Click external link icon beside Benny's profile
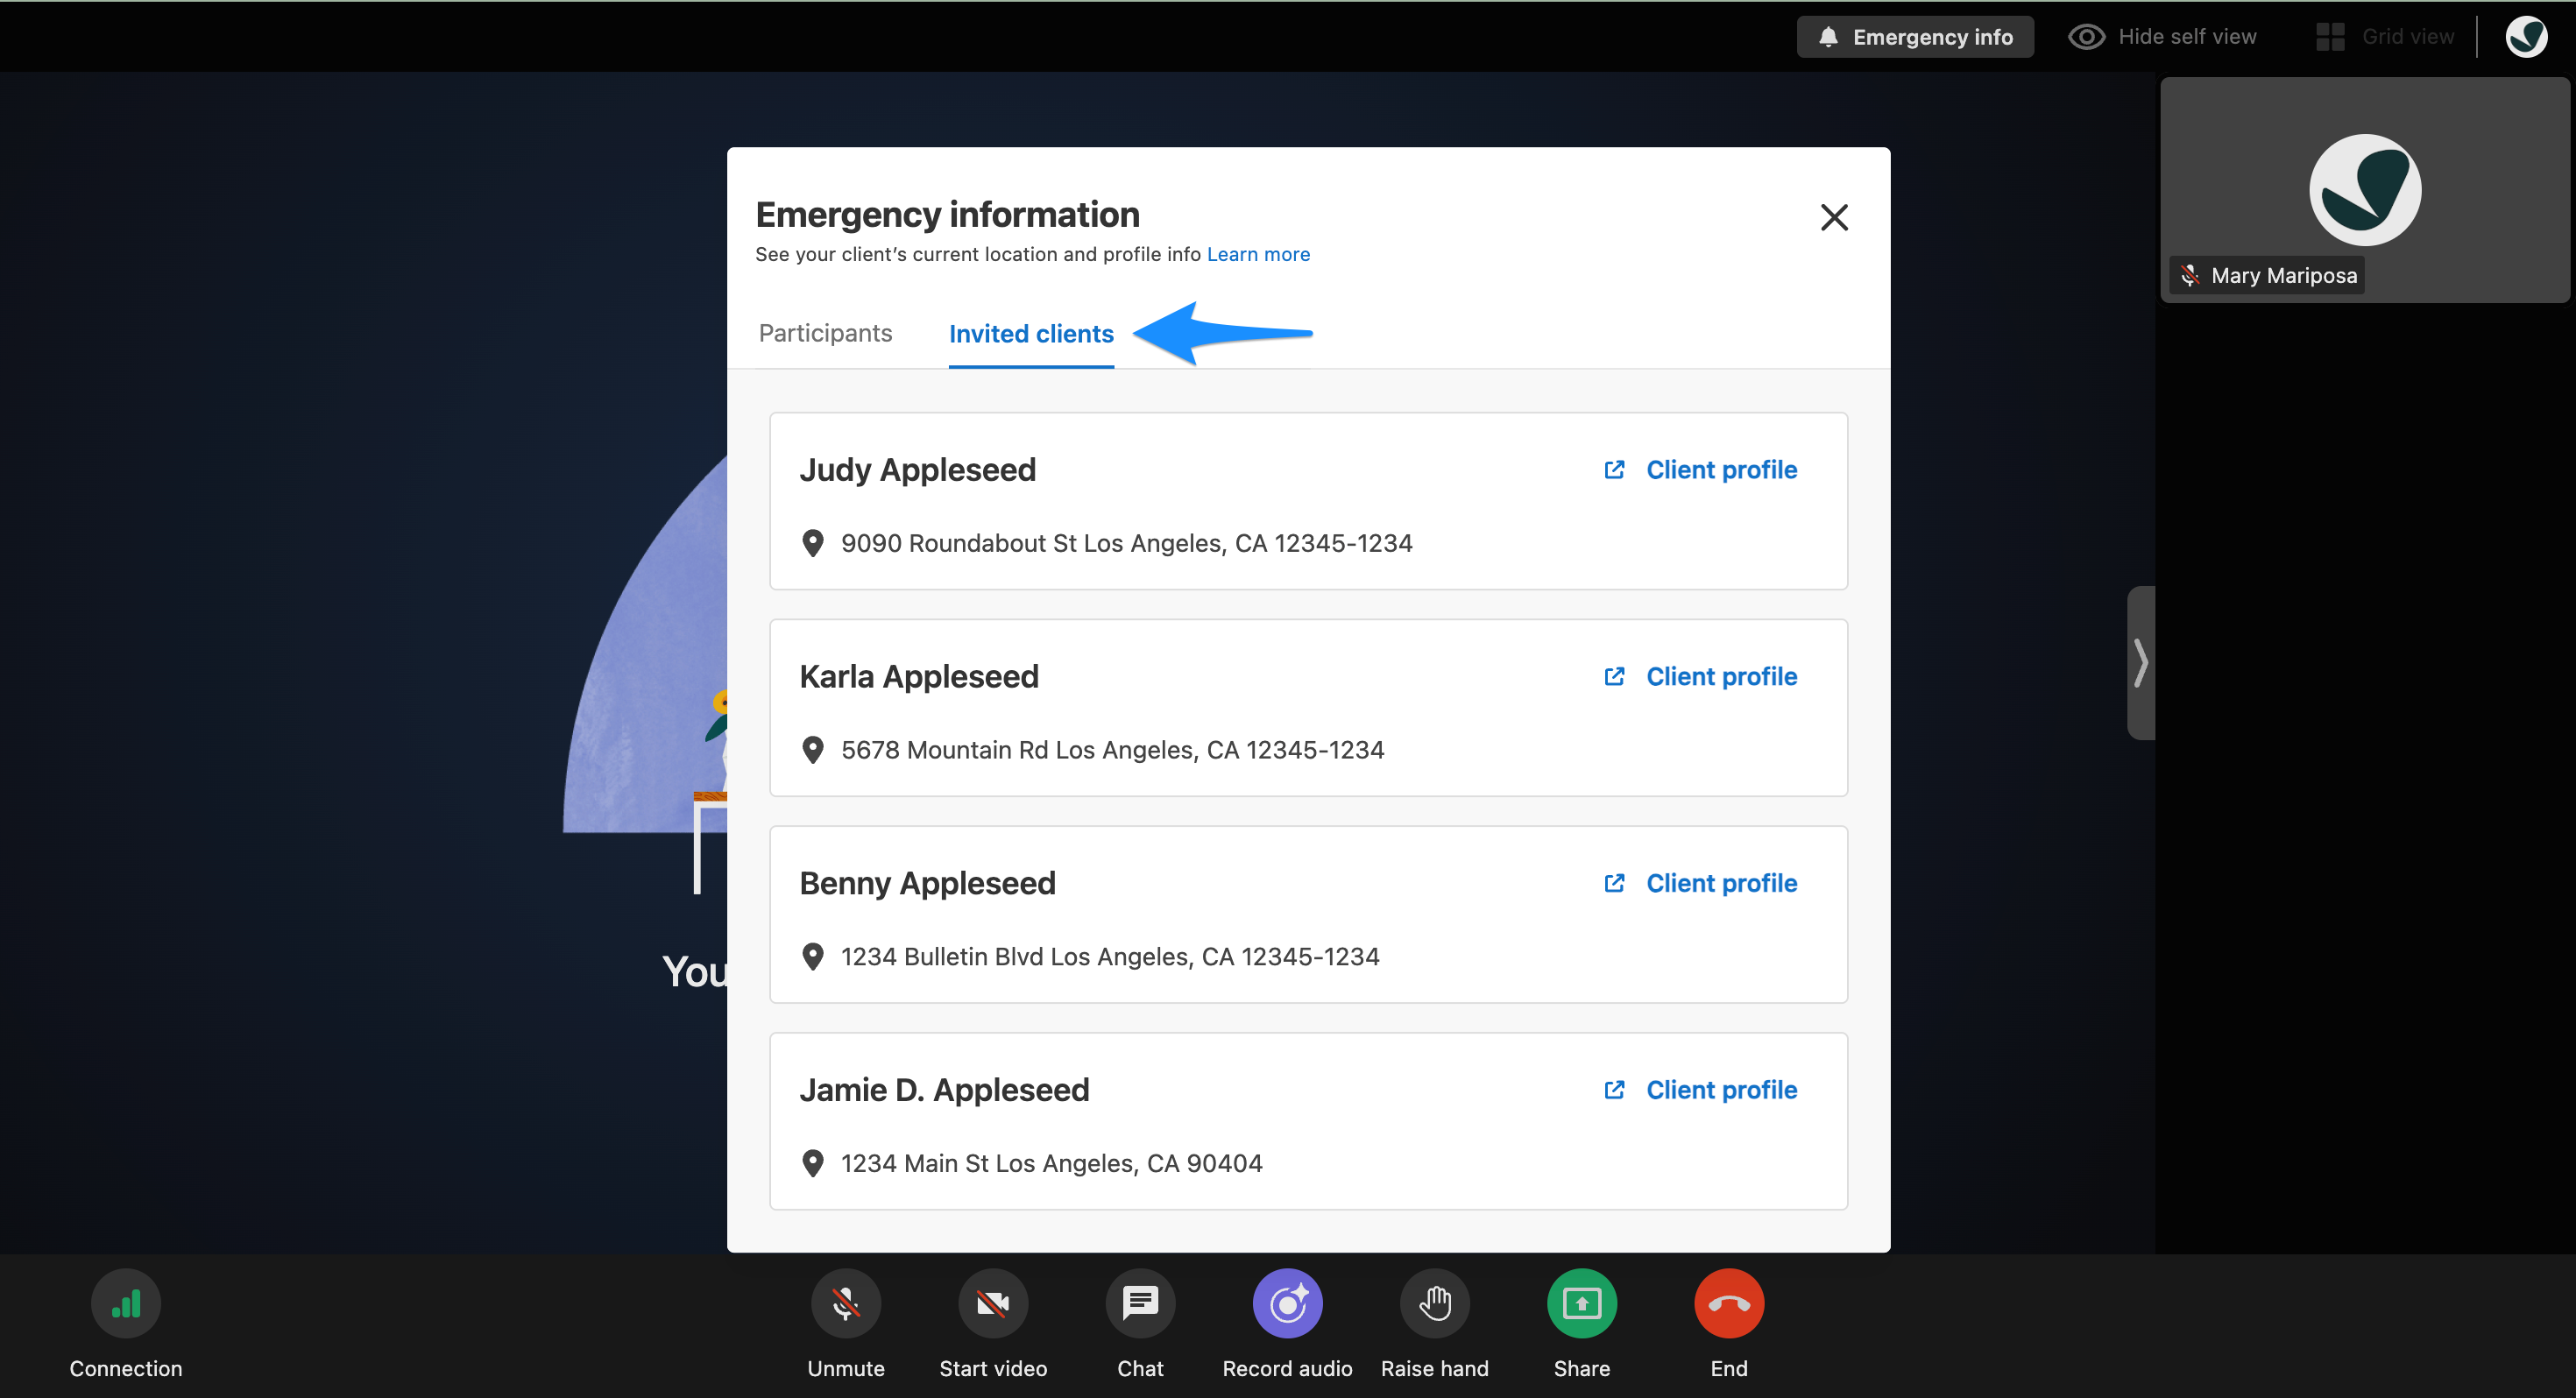This screenshot has height=1398, width=2576. [1614, 883]
